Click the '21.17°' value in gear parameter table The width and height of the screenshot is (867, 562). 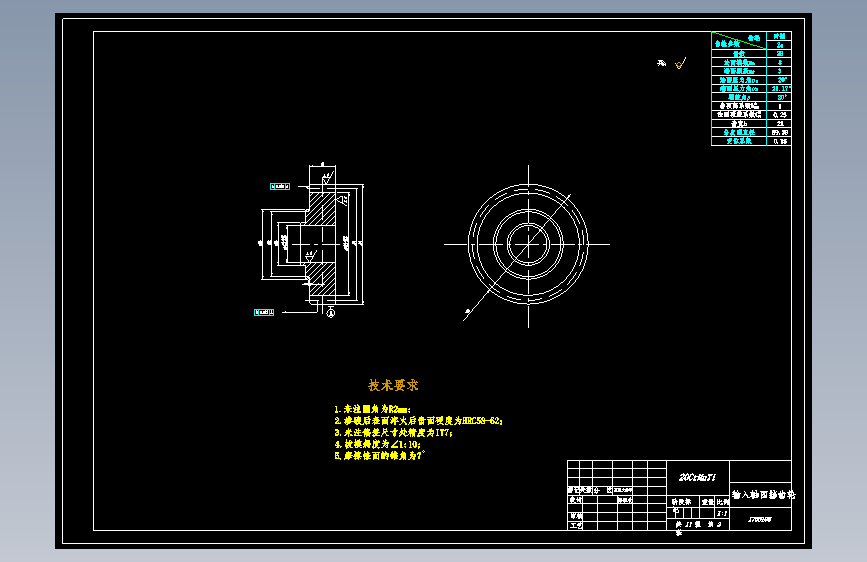[x=780, y=89]
